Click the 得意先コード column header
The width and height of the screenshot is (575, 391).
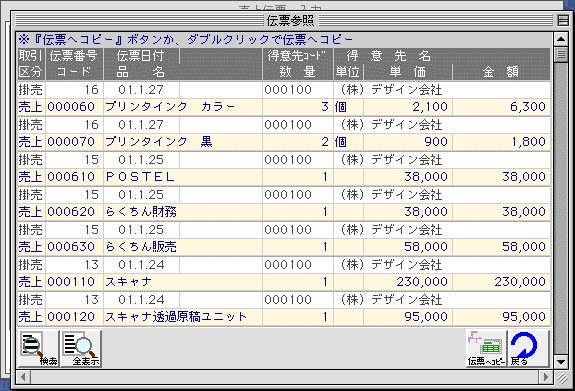pos(297,56)
